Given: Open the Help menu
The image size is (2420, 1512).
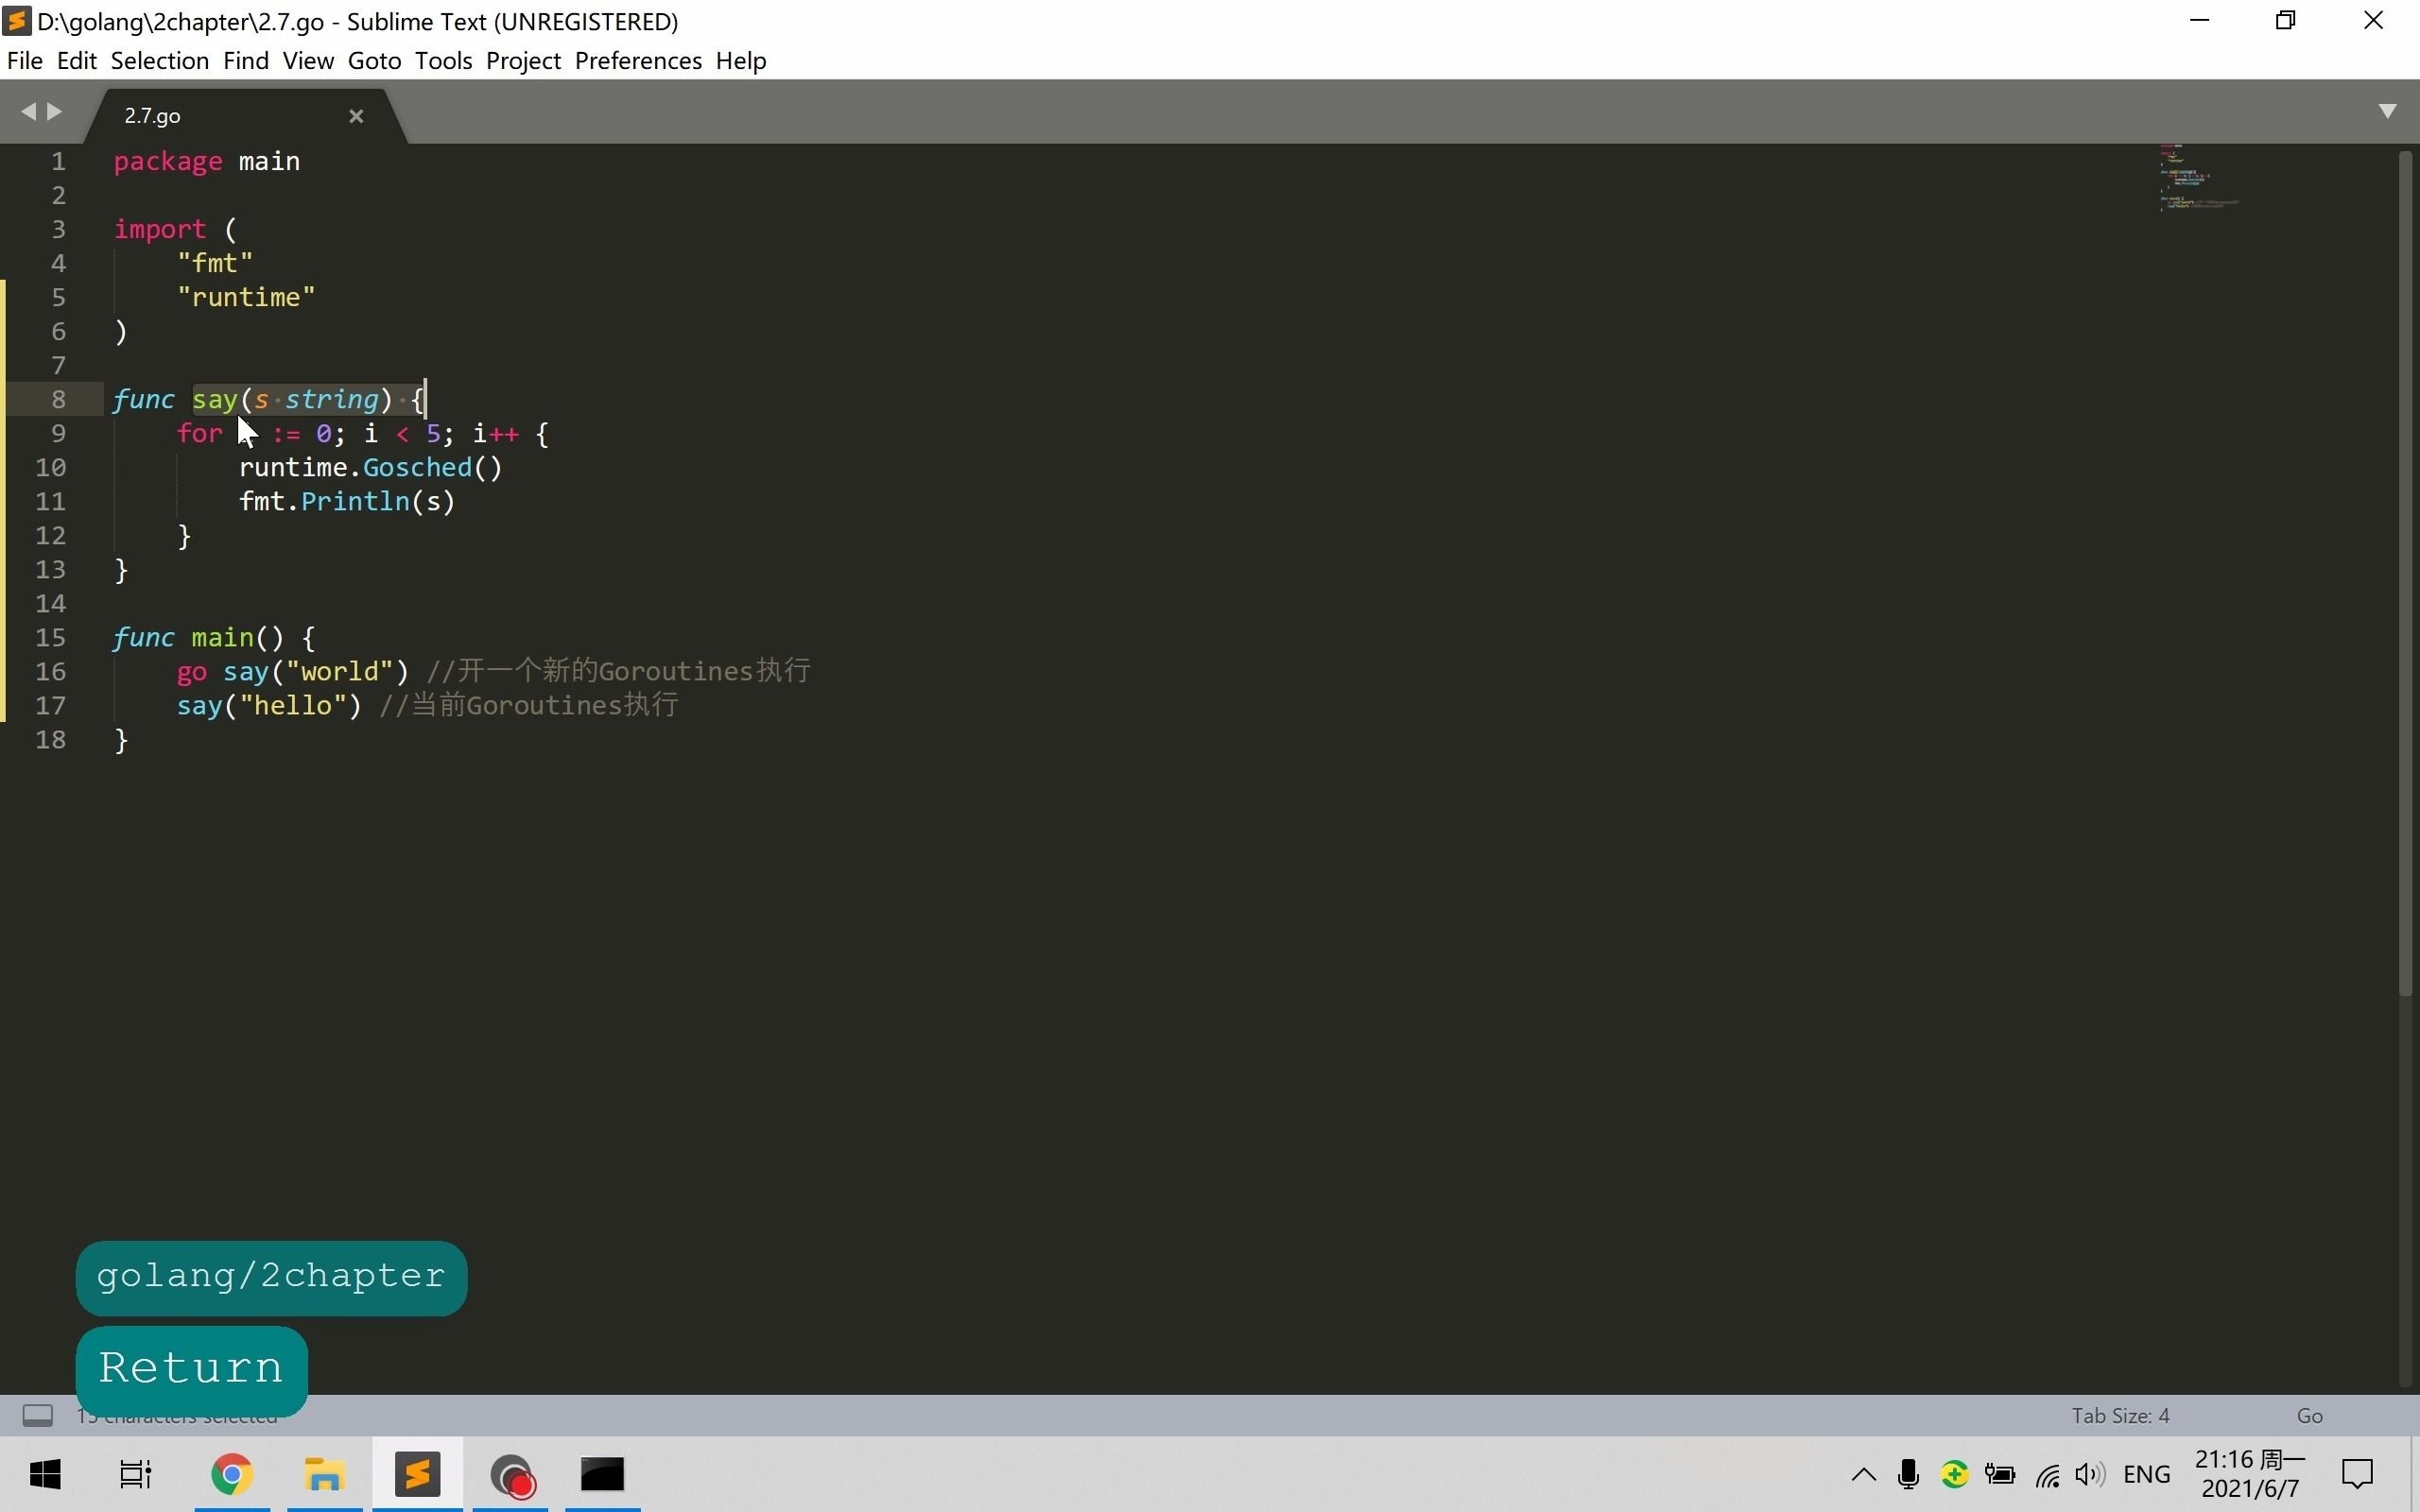Looking at the screenshot, I should (x=741, y=61).
